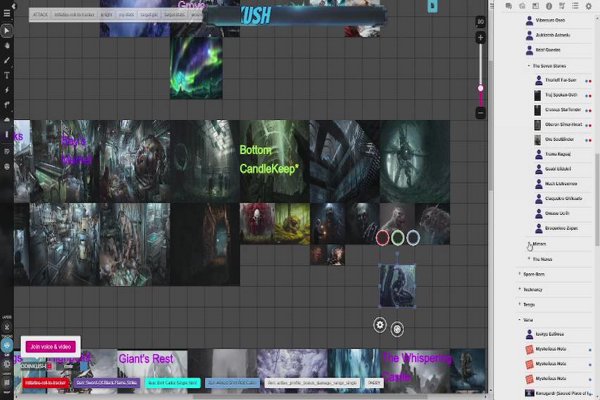The height and width of the screenshot is (400, 600).
Task: Click the sidebar collapse handle at the panel's top edge
Action: (492, 6)
